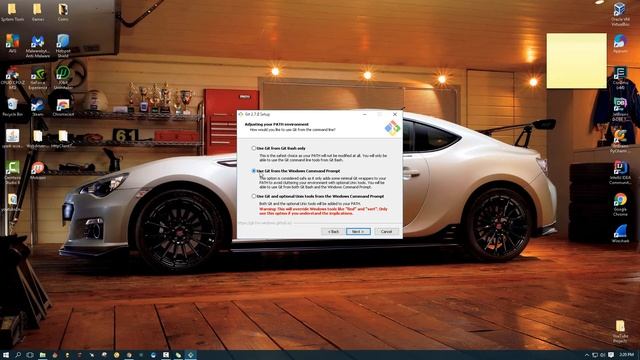
Task: Open the YouTube Projects folder
Action: coord(620,331)
